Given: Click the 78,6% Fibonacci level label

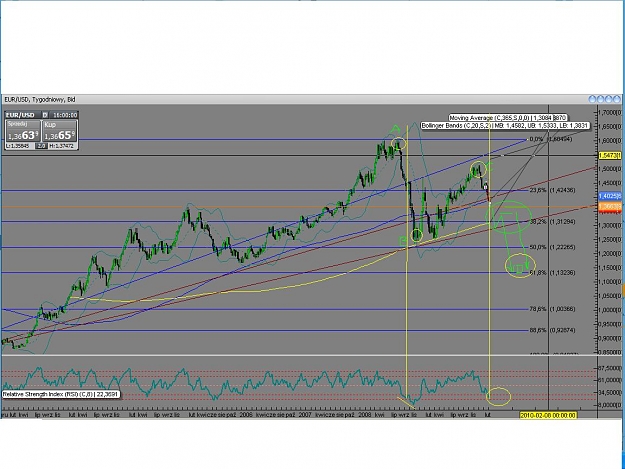Looking at the screenshot, I should point(552,309).
